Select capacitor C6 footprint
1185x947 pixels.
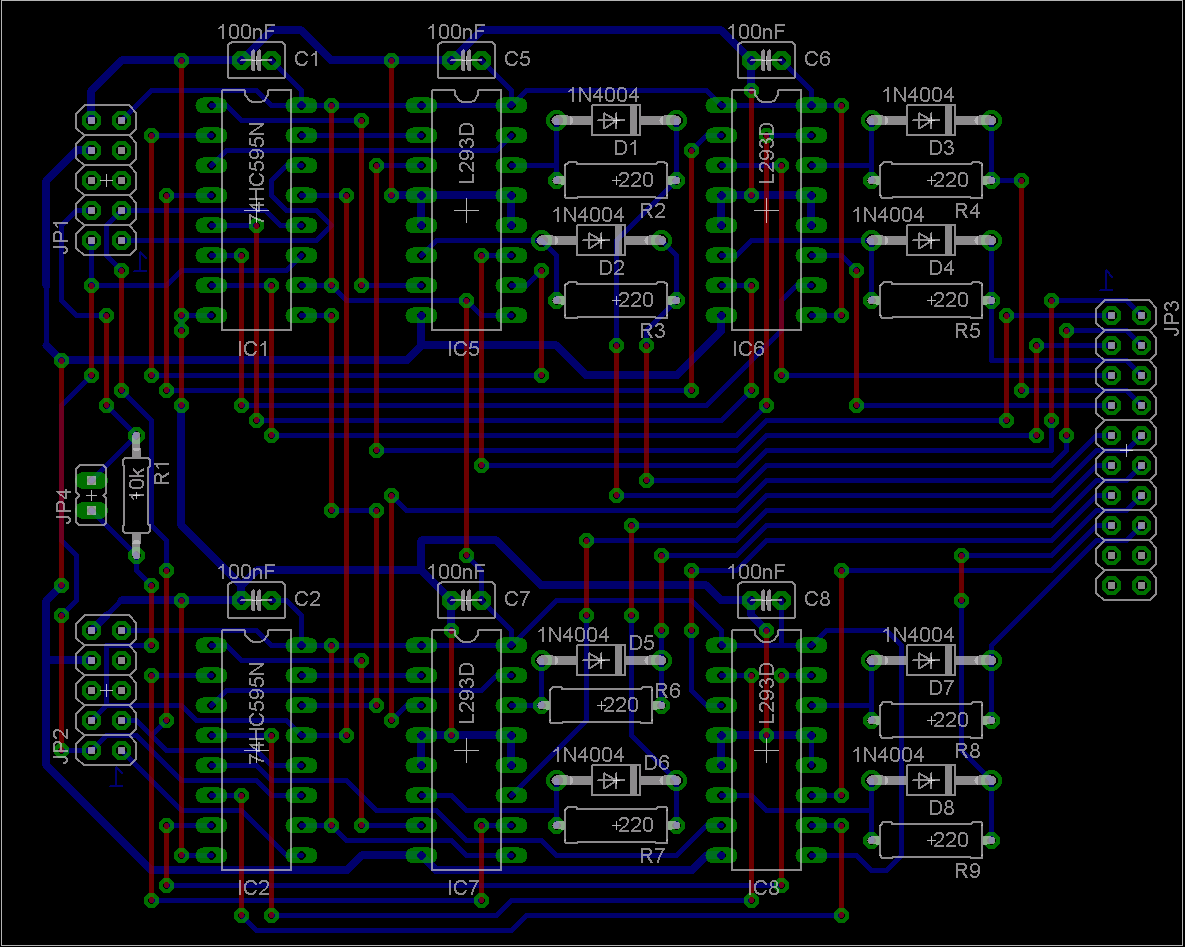click(766, 60)
